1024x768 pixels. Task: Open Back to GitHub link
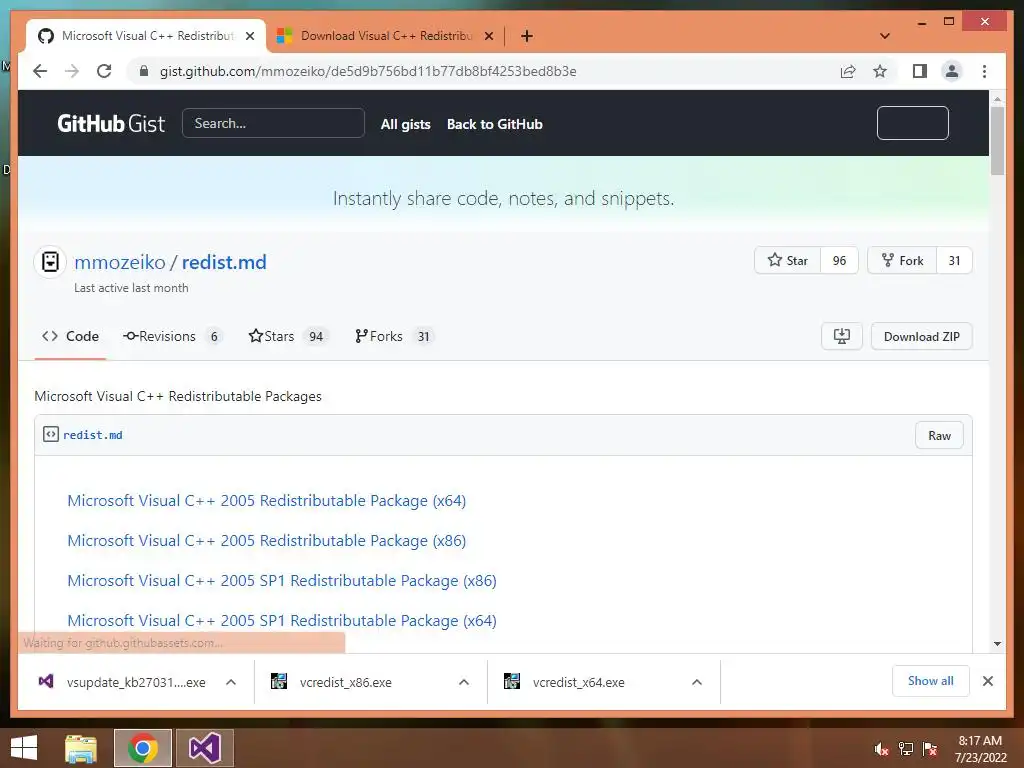494,124
